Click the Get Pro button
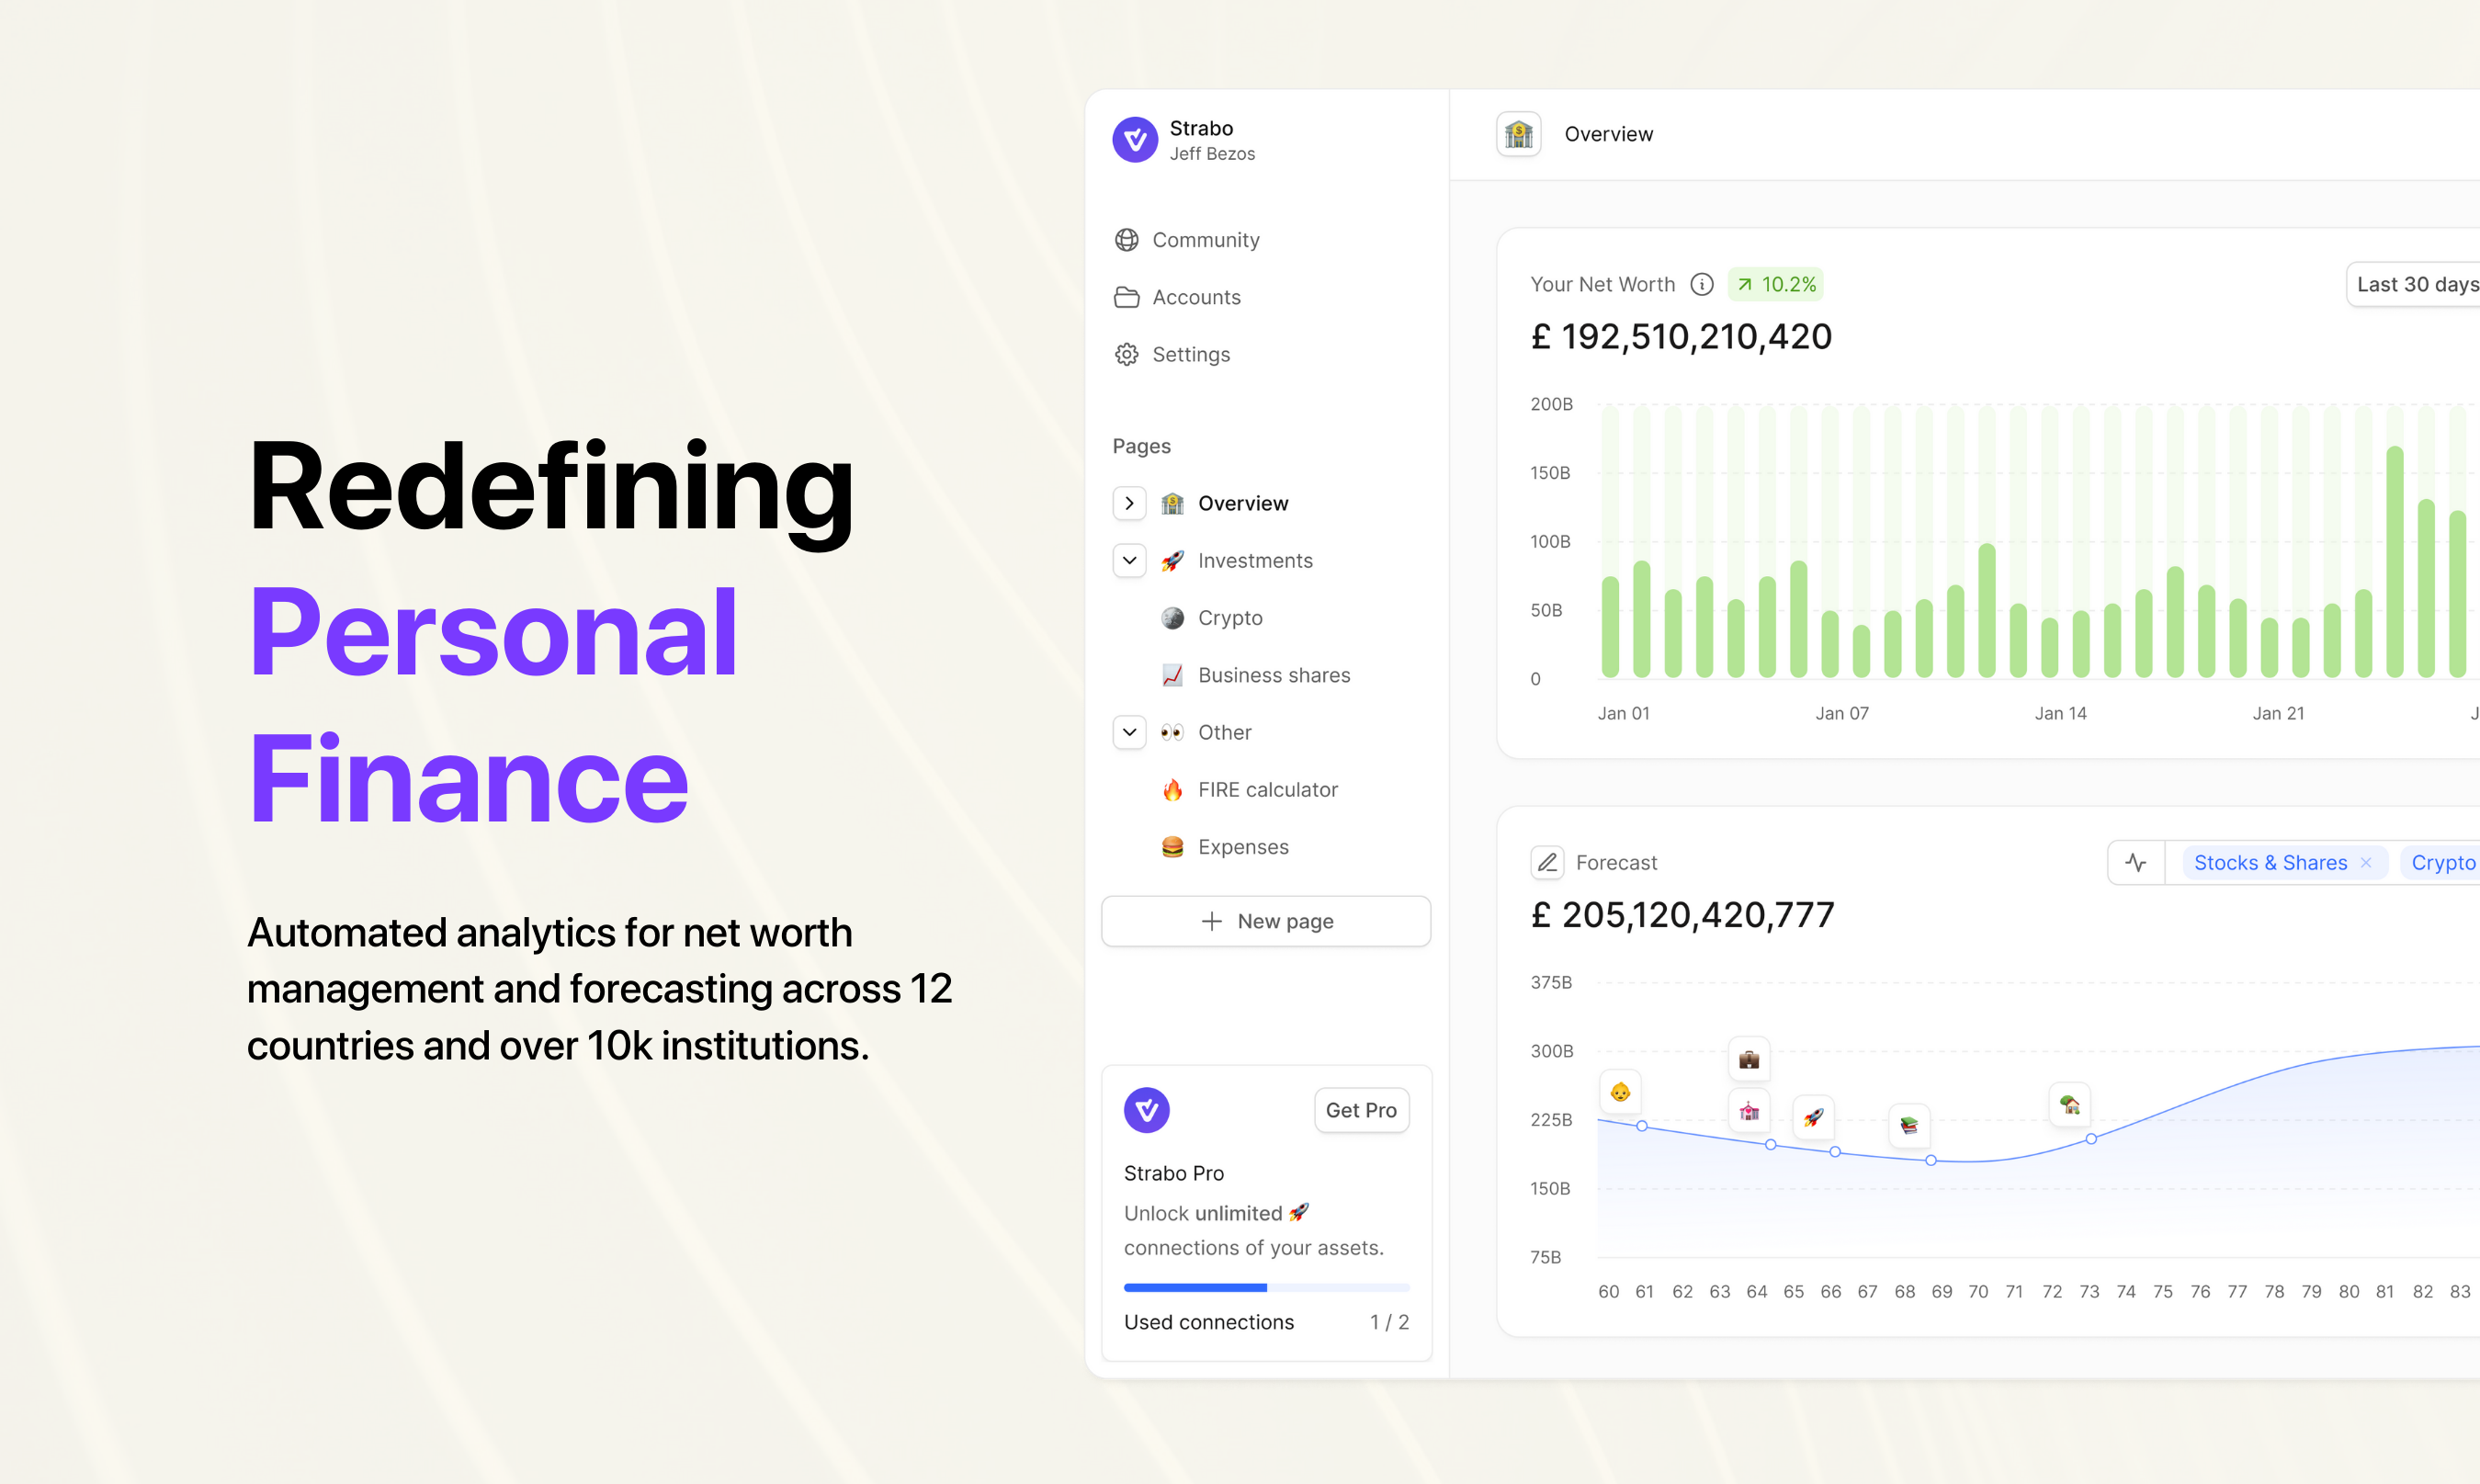Viewport: 2480px width, 1484px height. 1361,1110
